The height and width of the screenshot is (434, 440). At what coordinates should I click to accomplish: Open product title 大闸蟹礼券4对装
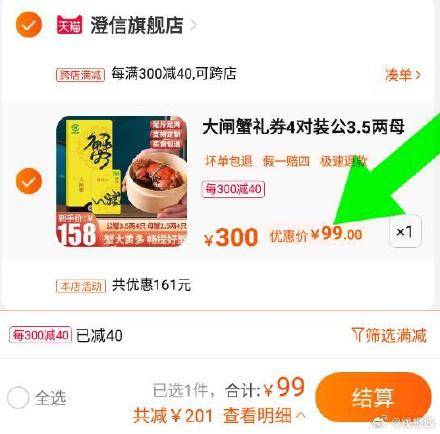click(303, 127)
